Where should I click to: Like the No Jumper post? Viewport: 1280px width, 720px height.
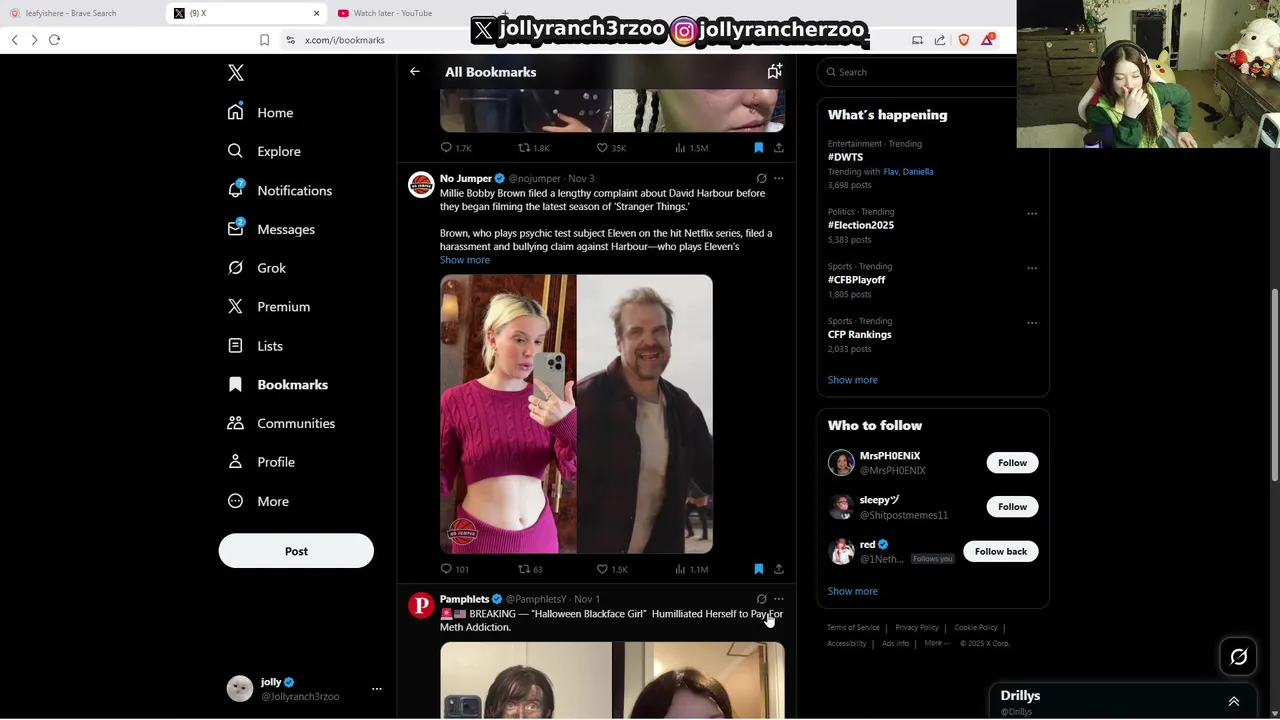(612, 569)
